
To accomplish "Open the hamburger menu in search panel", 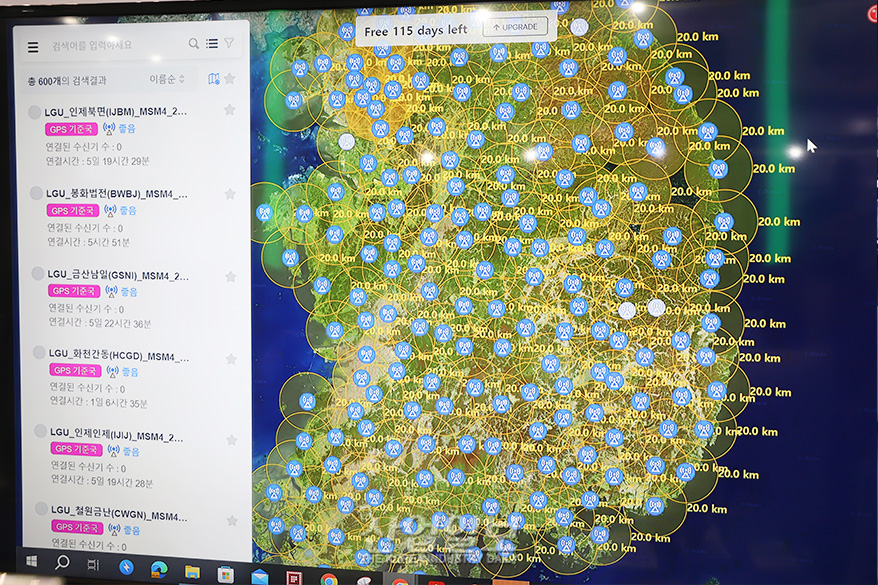I will click(33, 47).
